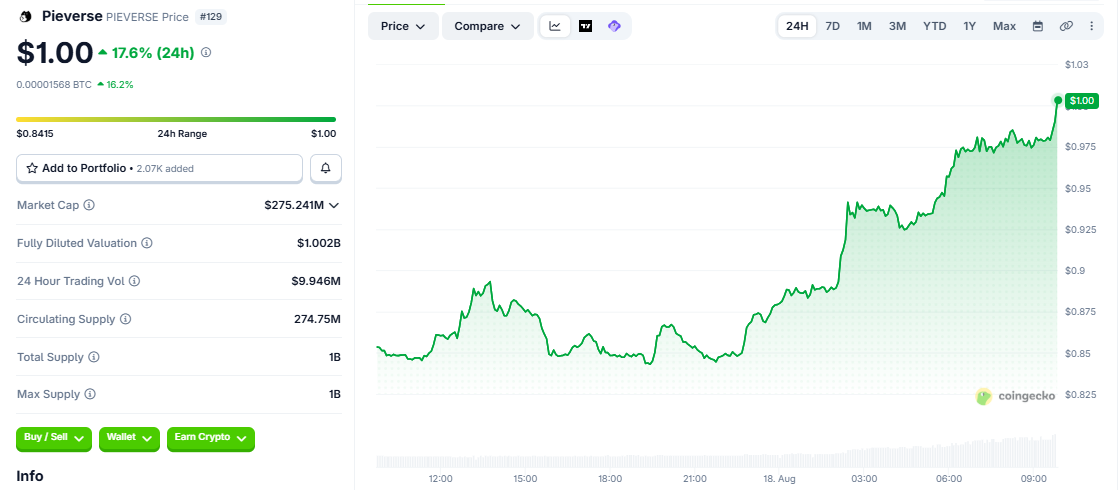Switch to the line chart view icon
The height and width of the screenshot is (490, 1118).
(555, 26)
